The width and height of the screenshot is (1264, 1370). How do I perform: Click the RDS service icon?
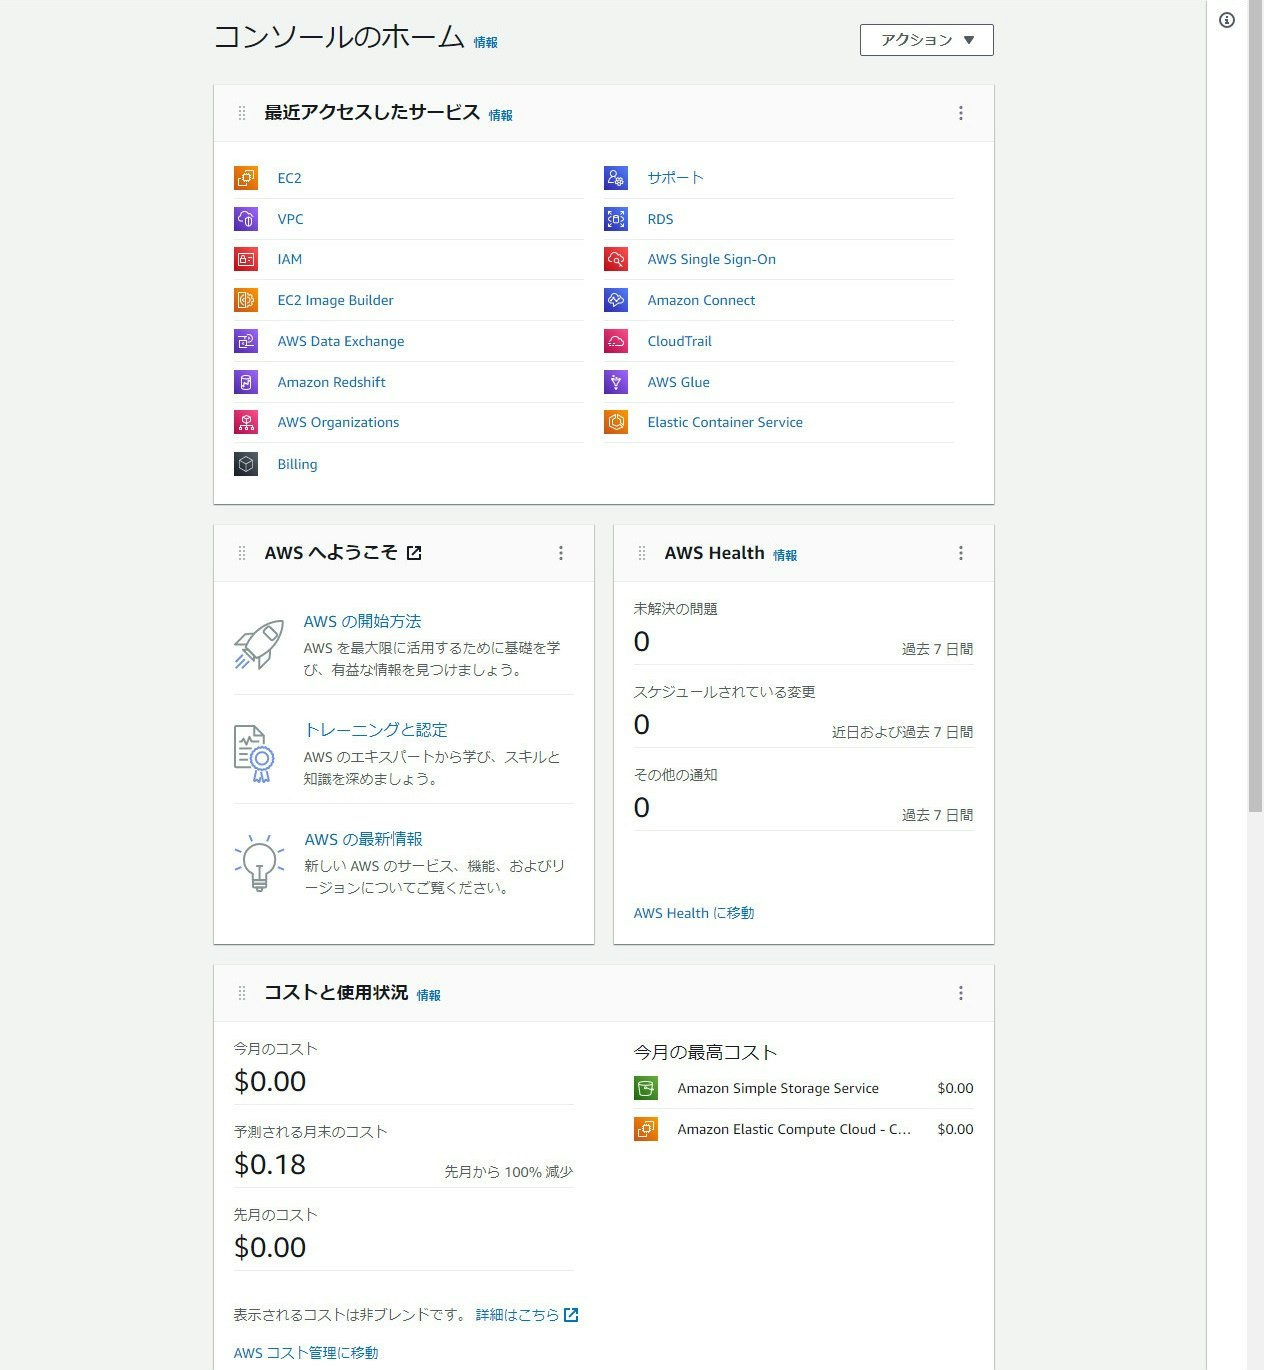click(x=616, y=219)
